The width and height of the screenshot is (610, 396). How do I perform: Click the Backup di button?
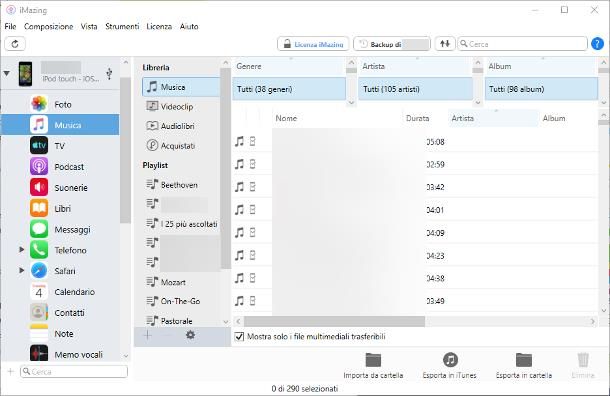pos(392,44)
